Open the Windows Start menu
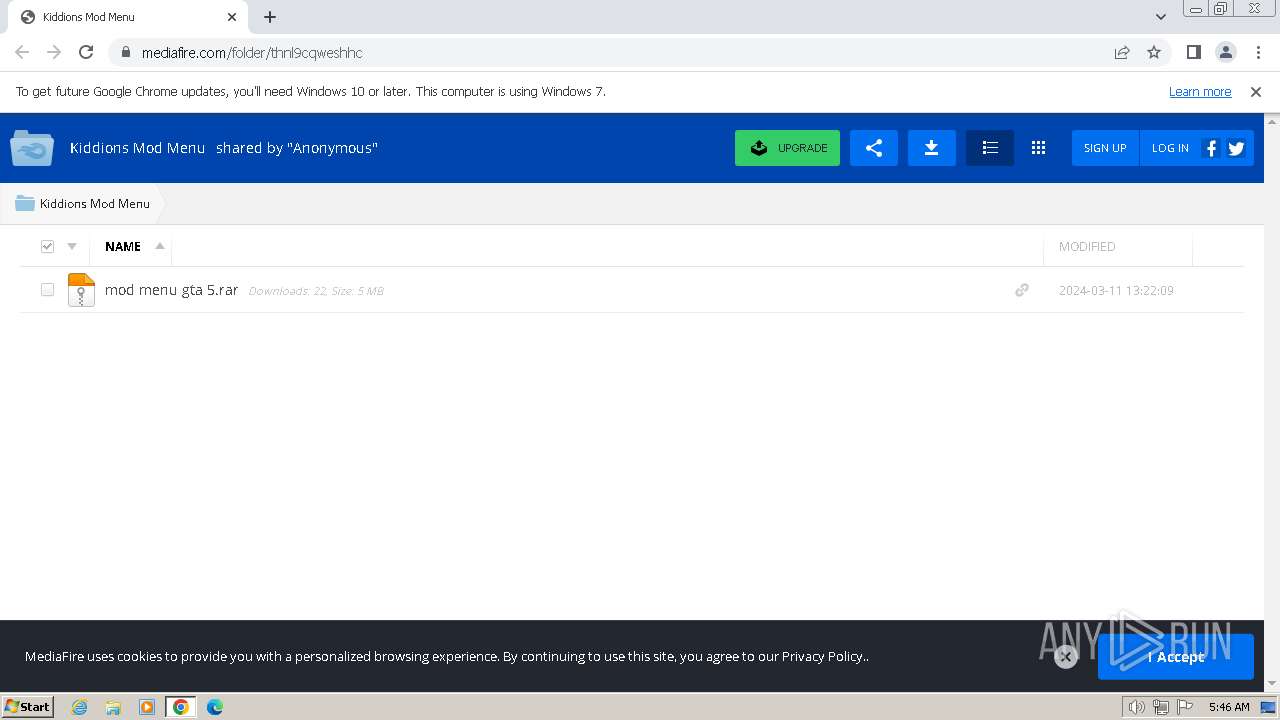This screenshot has width=1280, height=720. click(28, 707)
